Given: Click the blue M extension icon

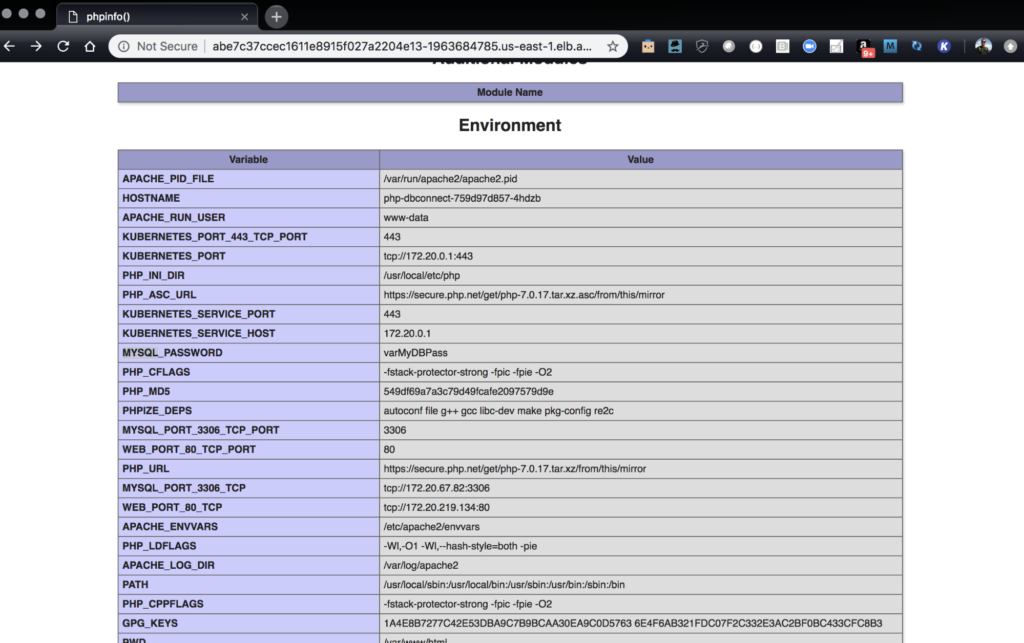Looking at the screenshot, I should (890, 46).
